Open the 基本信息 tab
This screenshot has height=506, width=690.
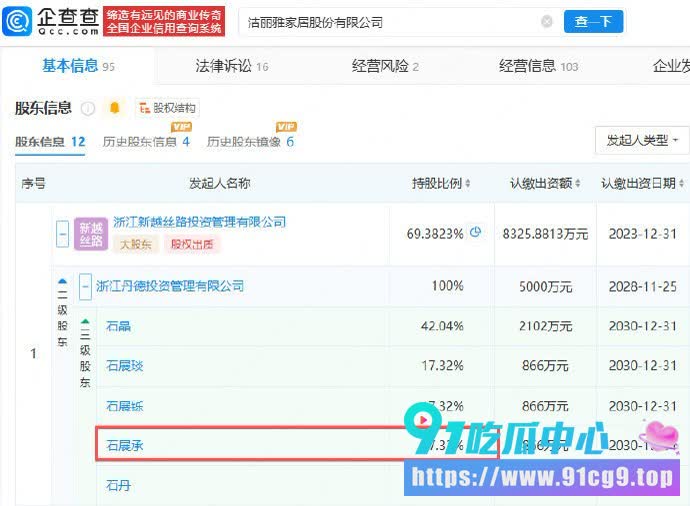78,66
